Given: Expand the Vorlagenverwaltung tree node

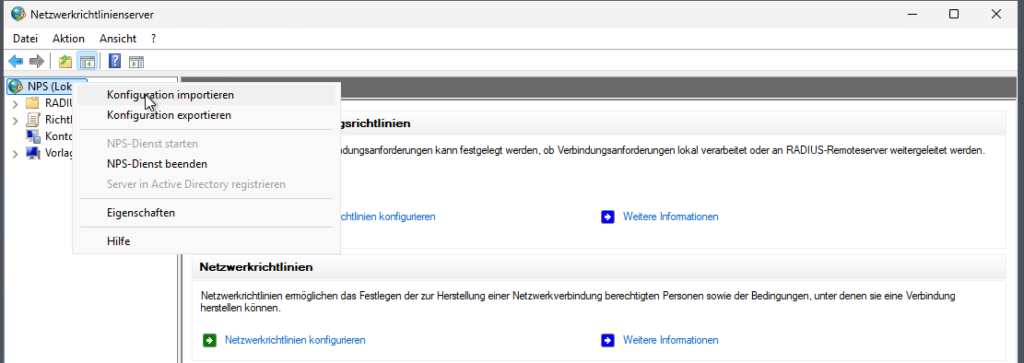Looking at the screenshot, I should [15, 153].
